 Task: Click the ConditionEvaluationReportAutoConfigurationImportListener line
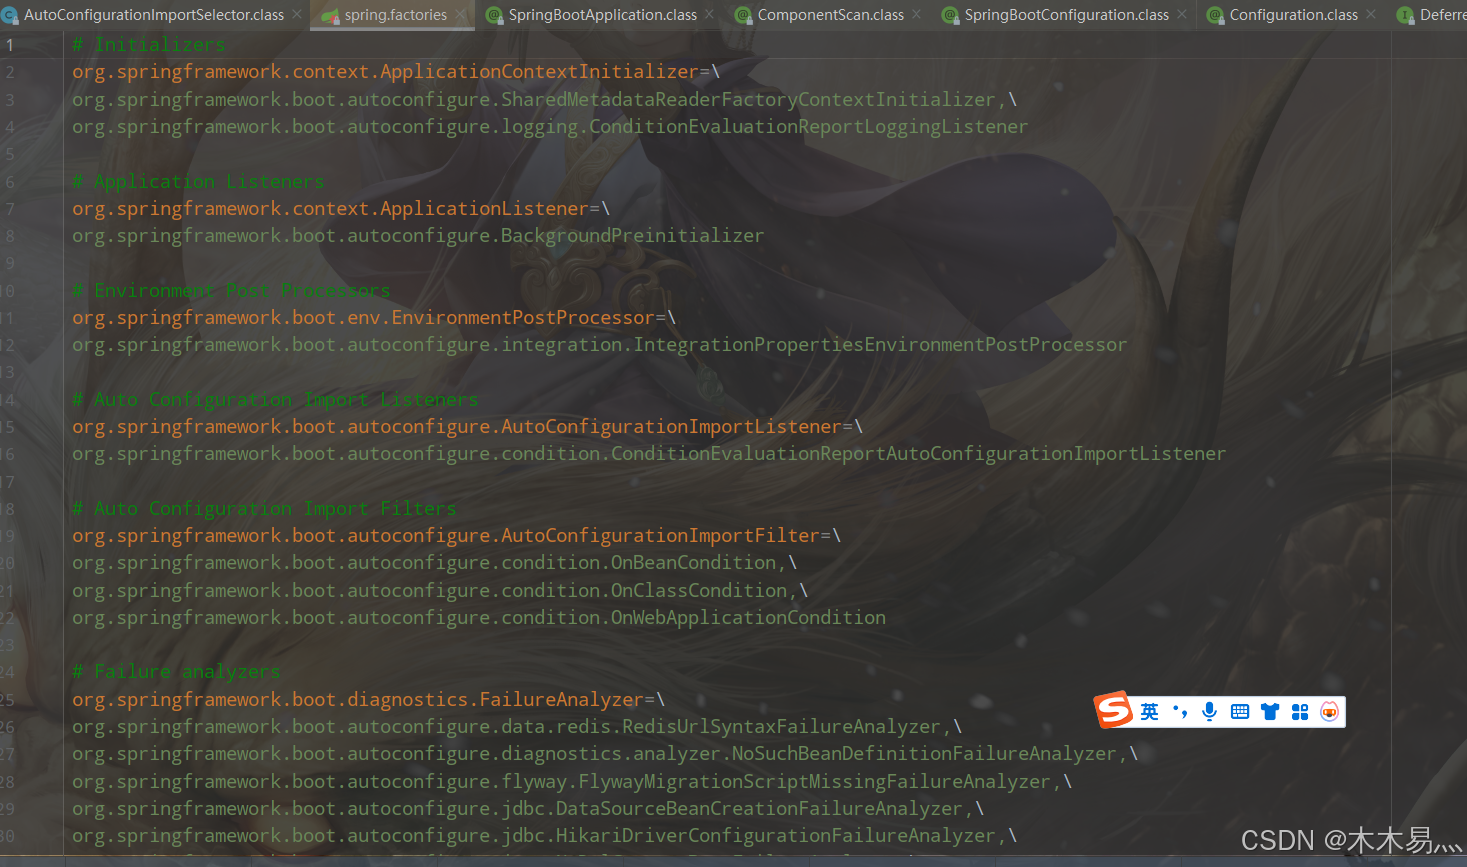pos(649,454)
